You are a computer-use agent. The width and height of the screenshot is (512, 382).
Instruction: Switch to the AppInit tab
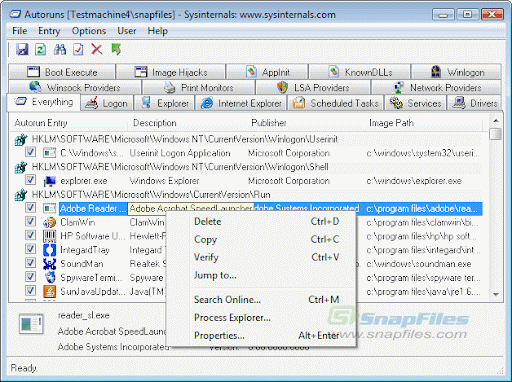point(267,72)
